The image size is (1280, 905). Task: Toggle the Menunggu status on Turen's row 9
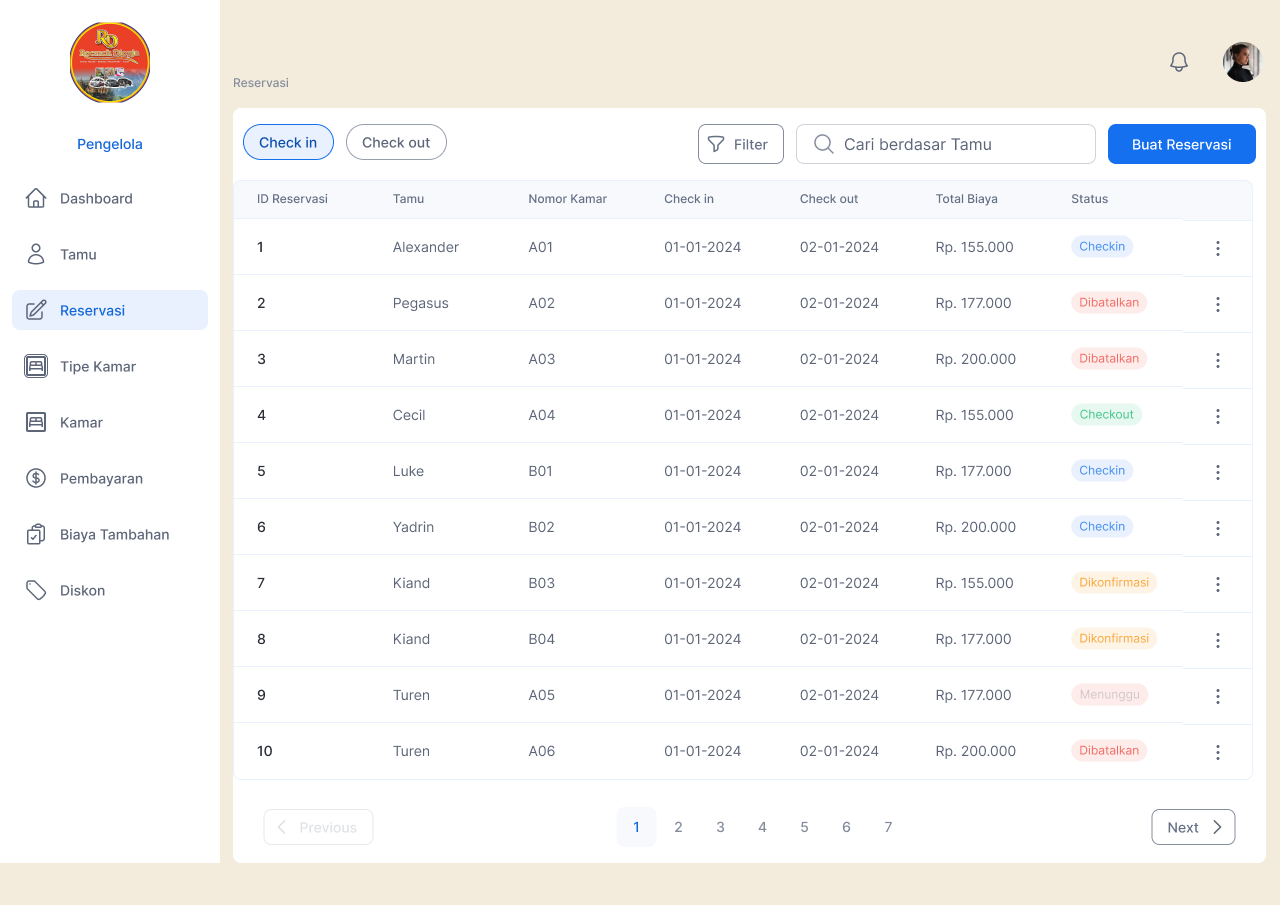tap(1109, 695)
